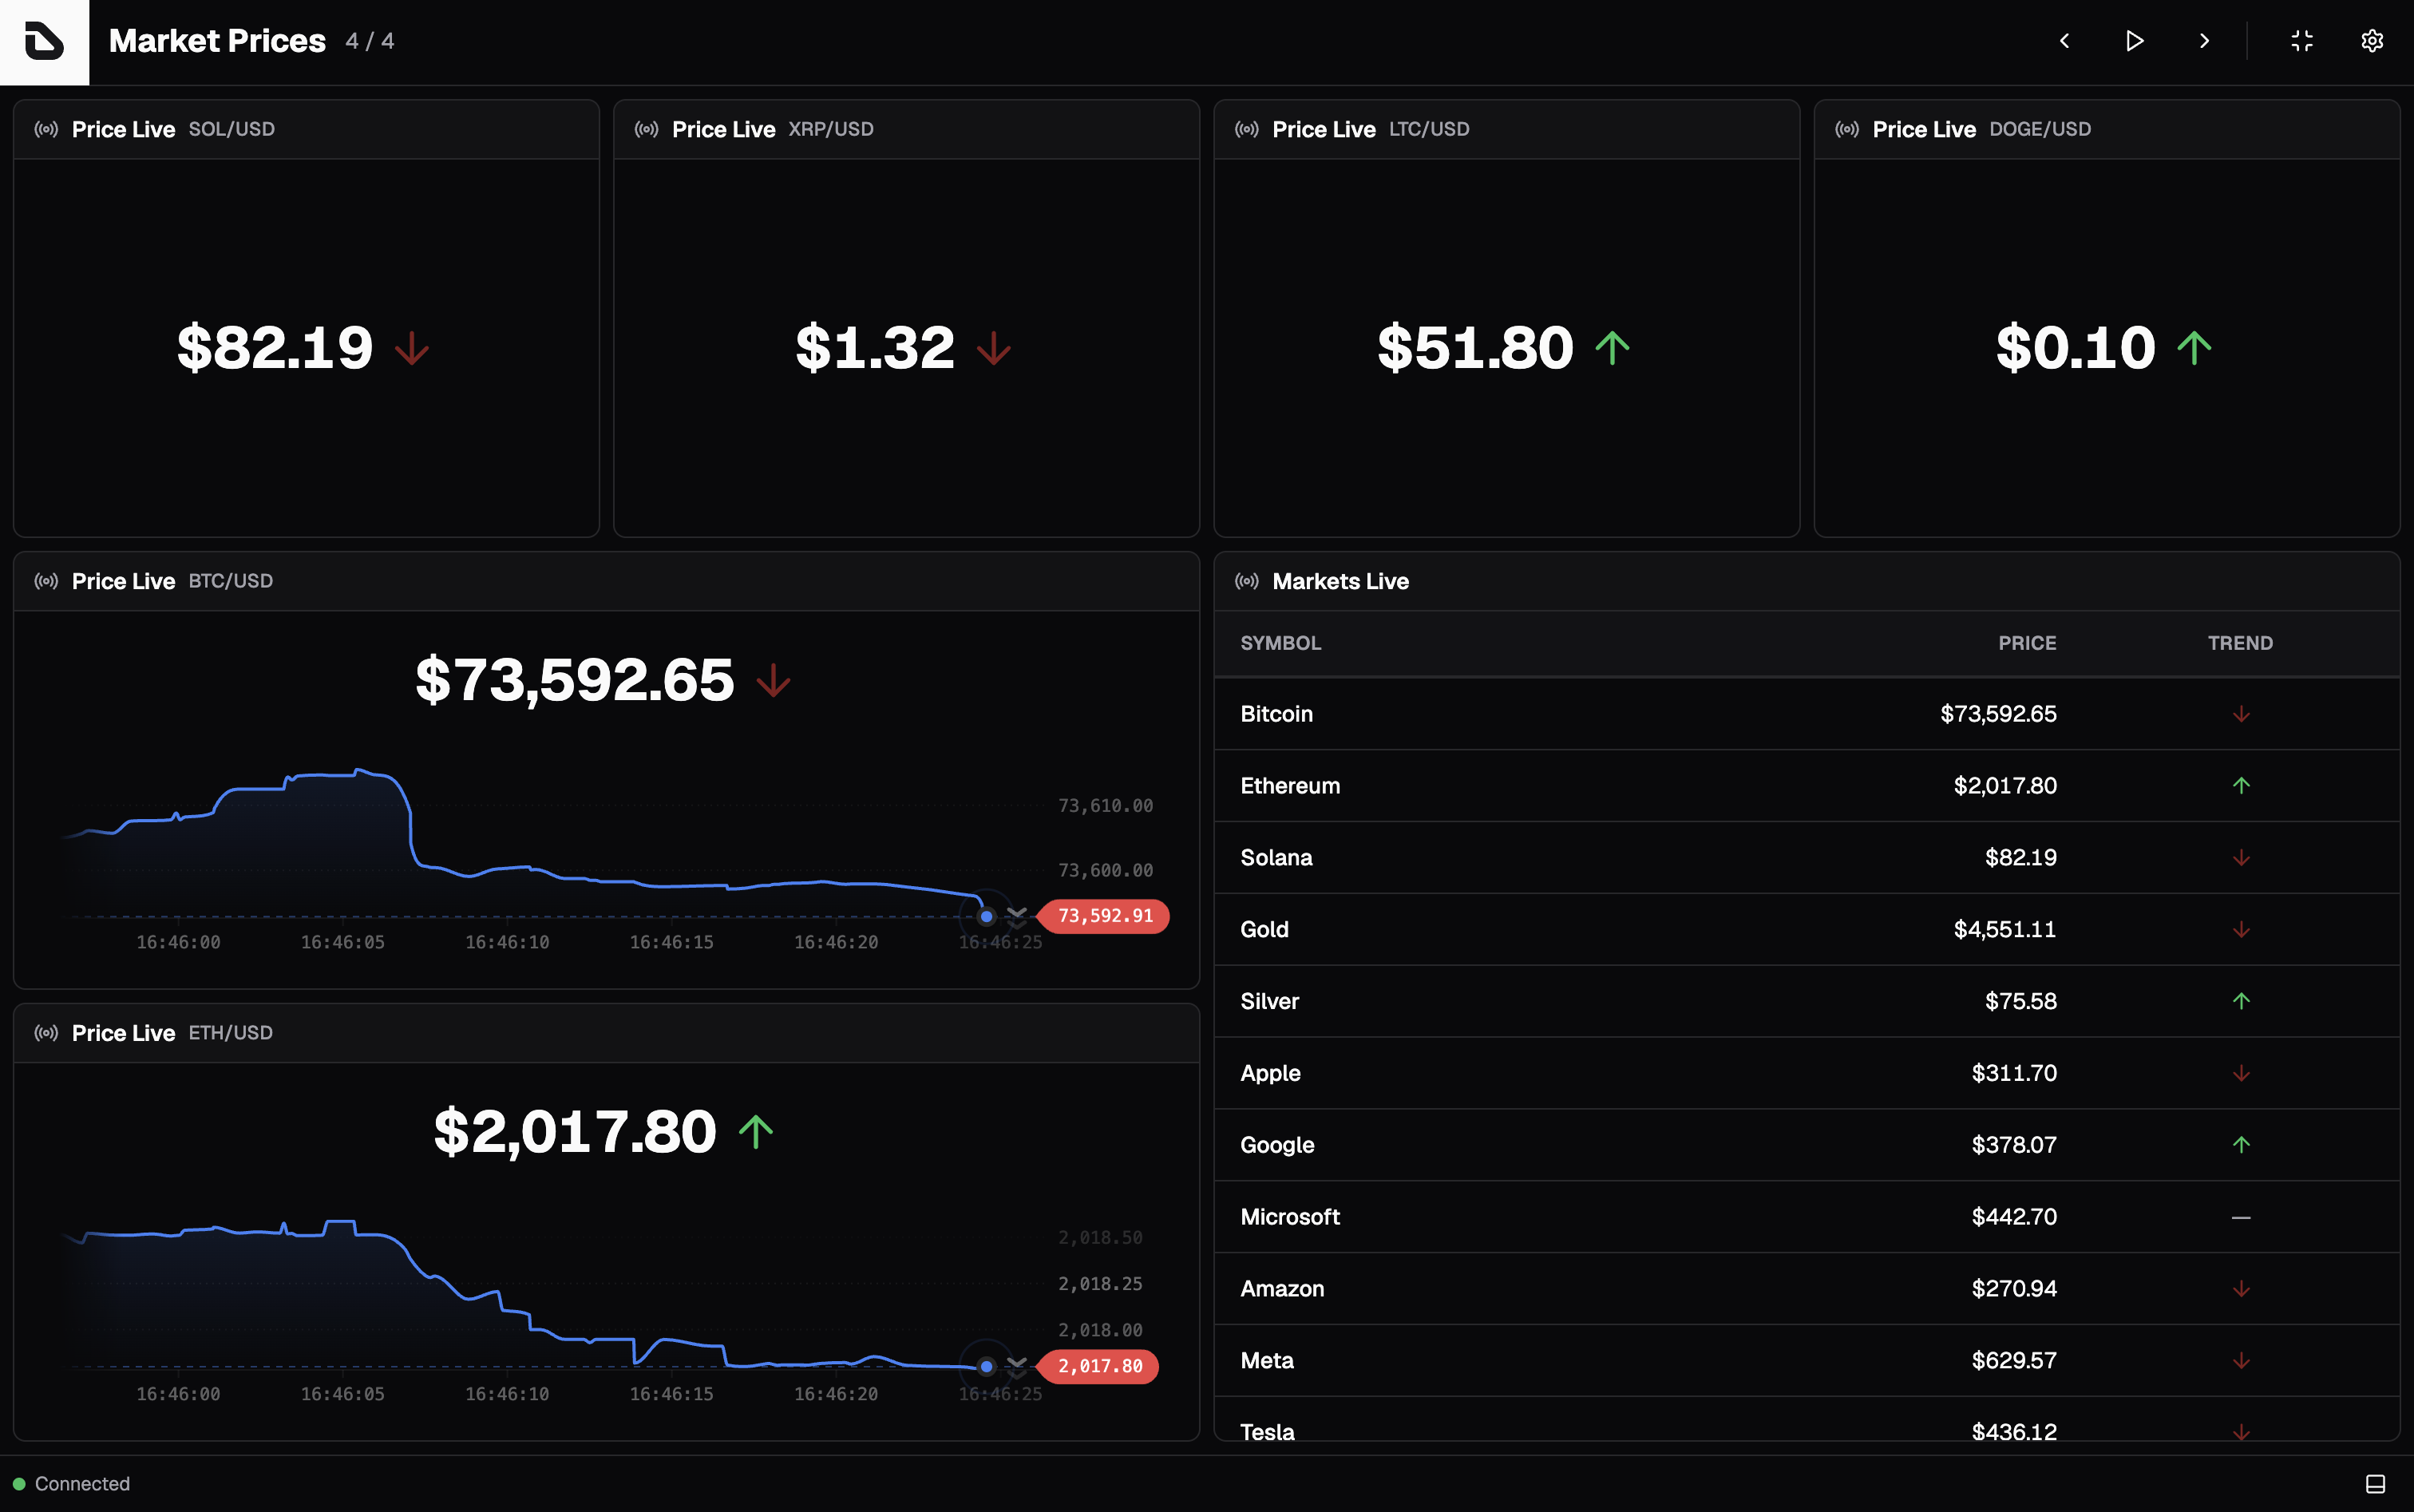2414x1512 pixels.
Task: Sort by PRICE column header
Action: [x=2027, y=643]
